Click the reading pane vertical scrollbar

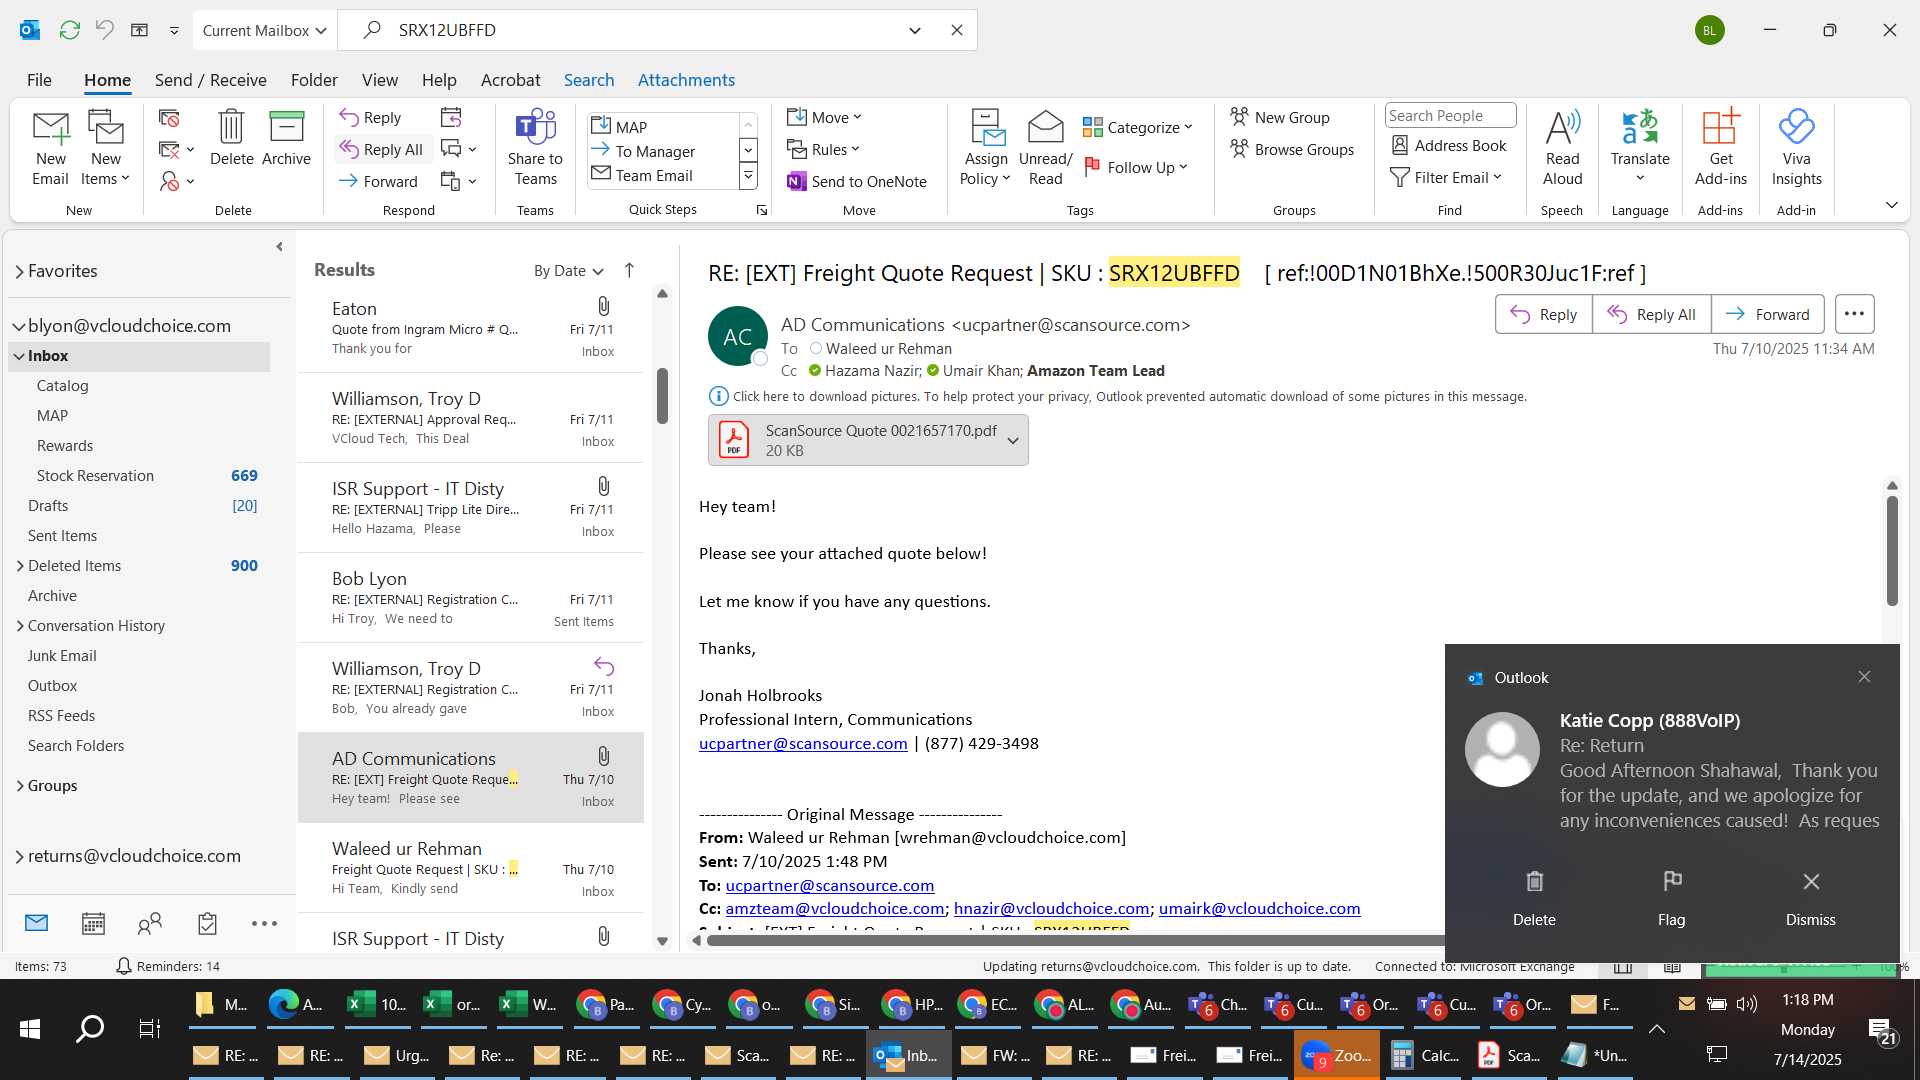(1892, 550)
